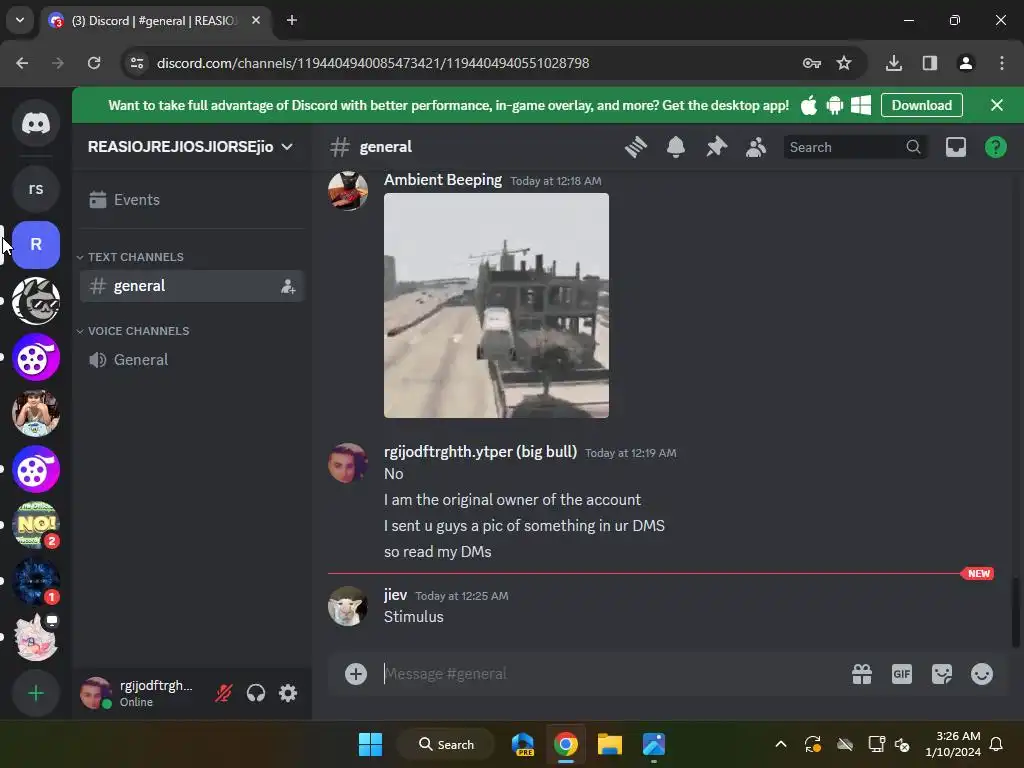This screenshot has width=1024, height=768.
Task: Open the Discord inbox
Action: pyautogui.click(x=955, y=147)
